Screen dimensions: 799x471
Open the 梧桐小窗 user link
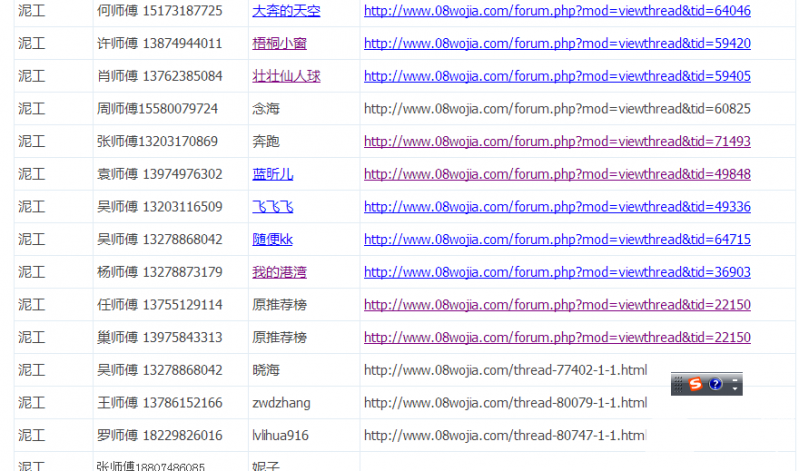[279, 43]
